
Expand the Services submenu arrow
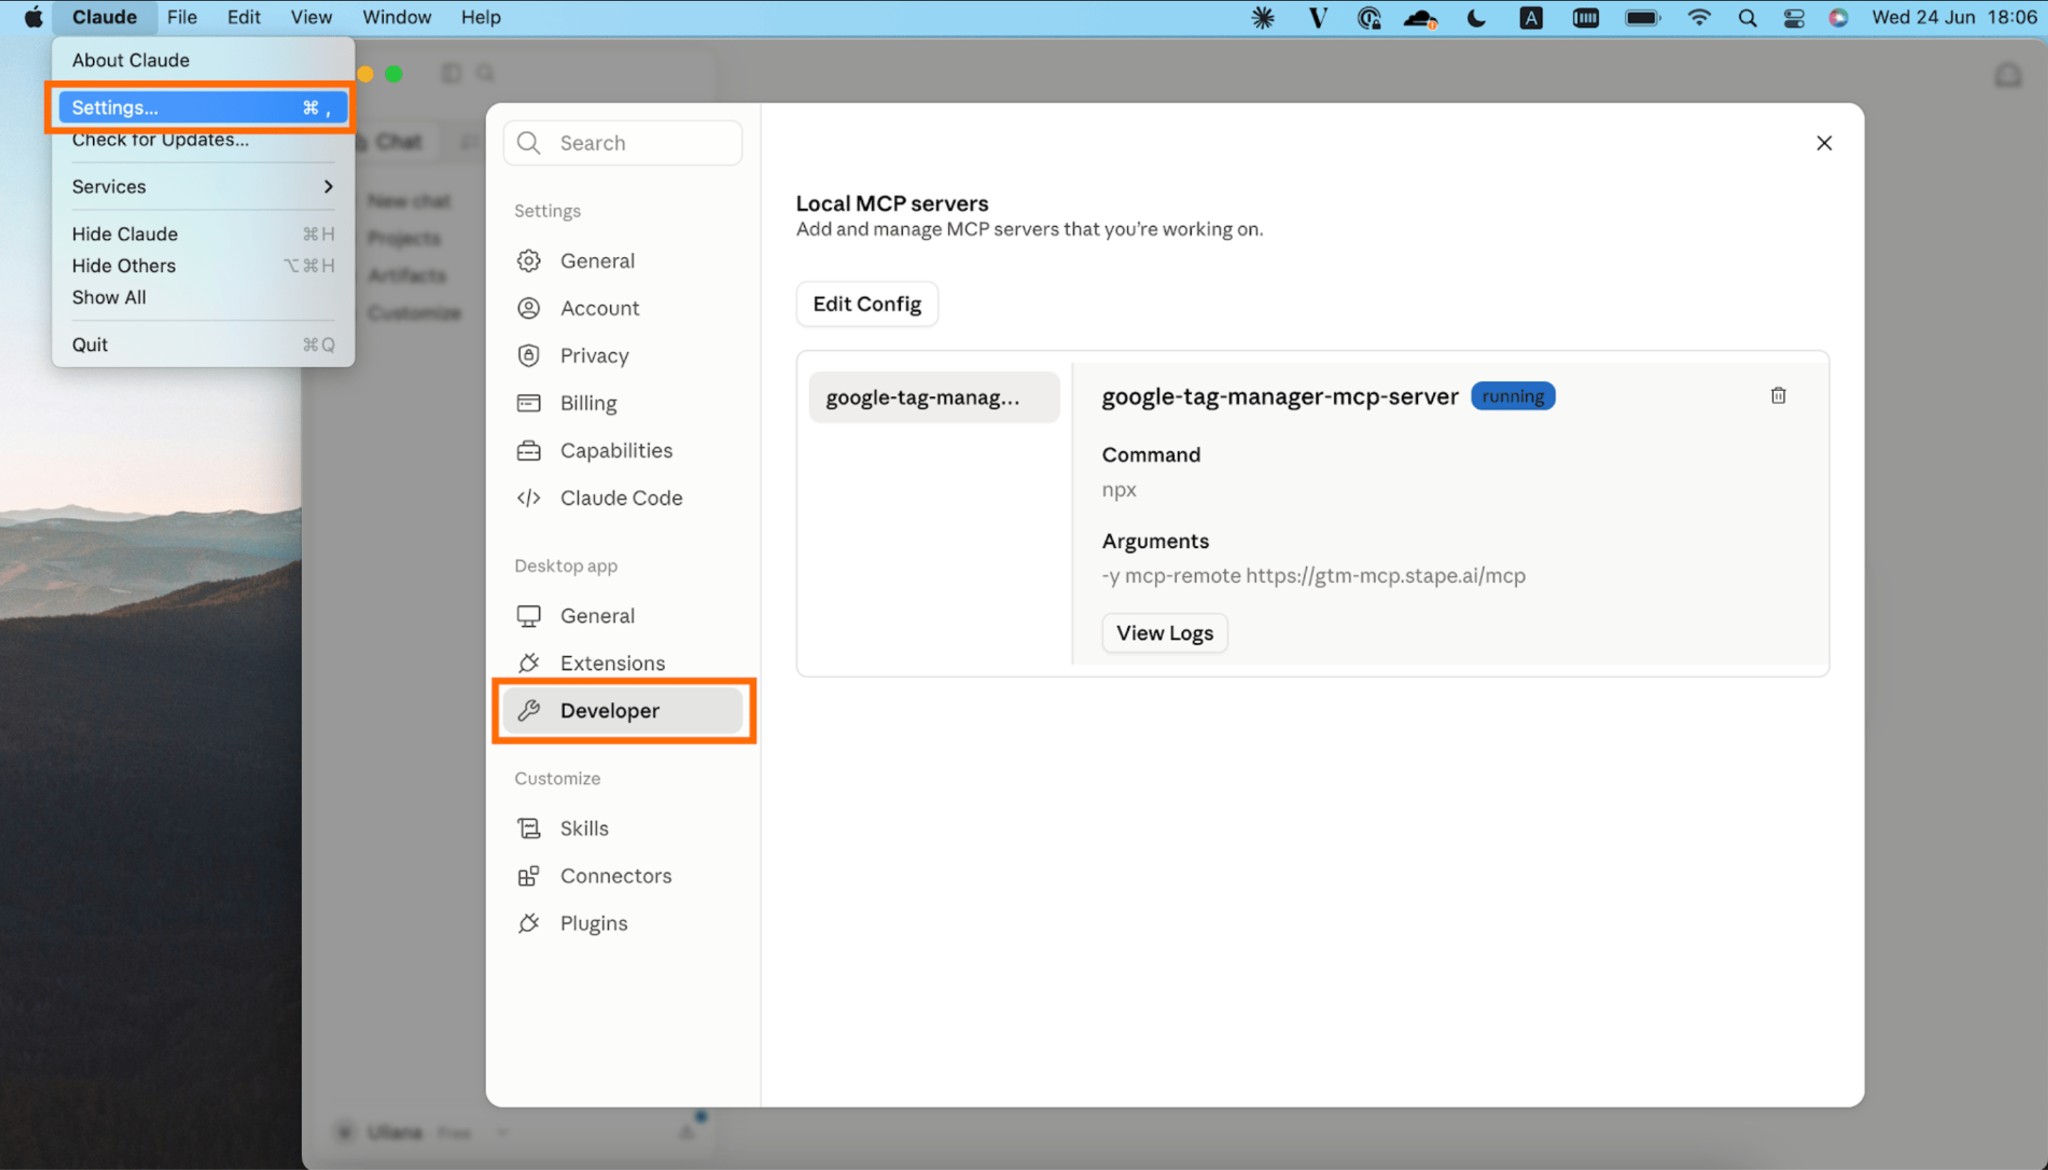coord(328,187)
